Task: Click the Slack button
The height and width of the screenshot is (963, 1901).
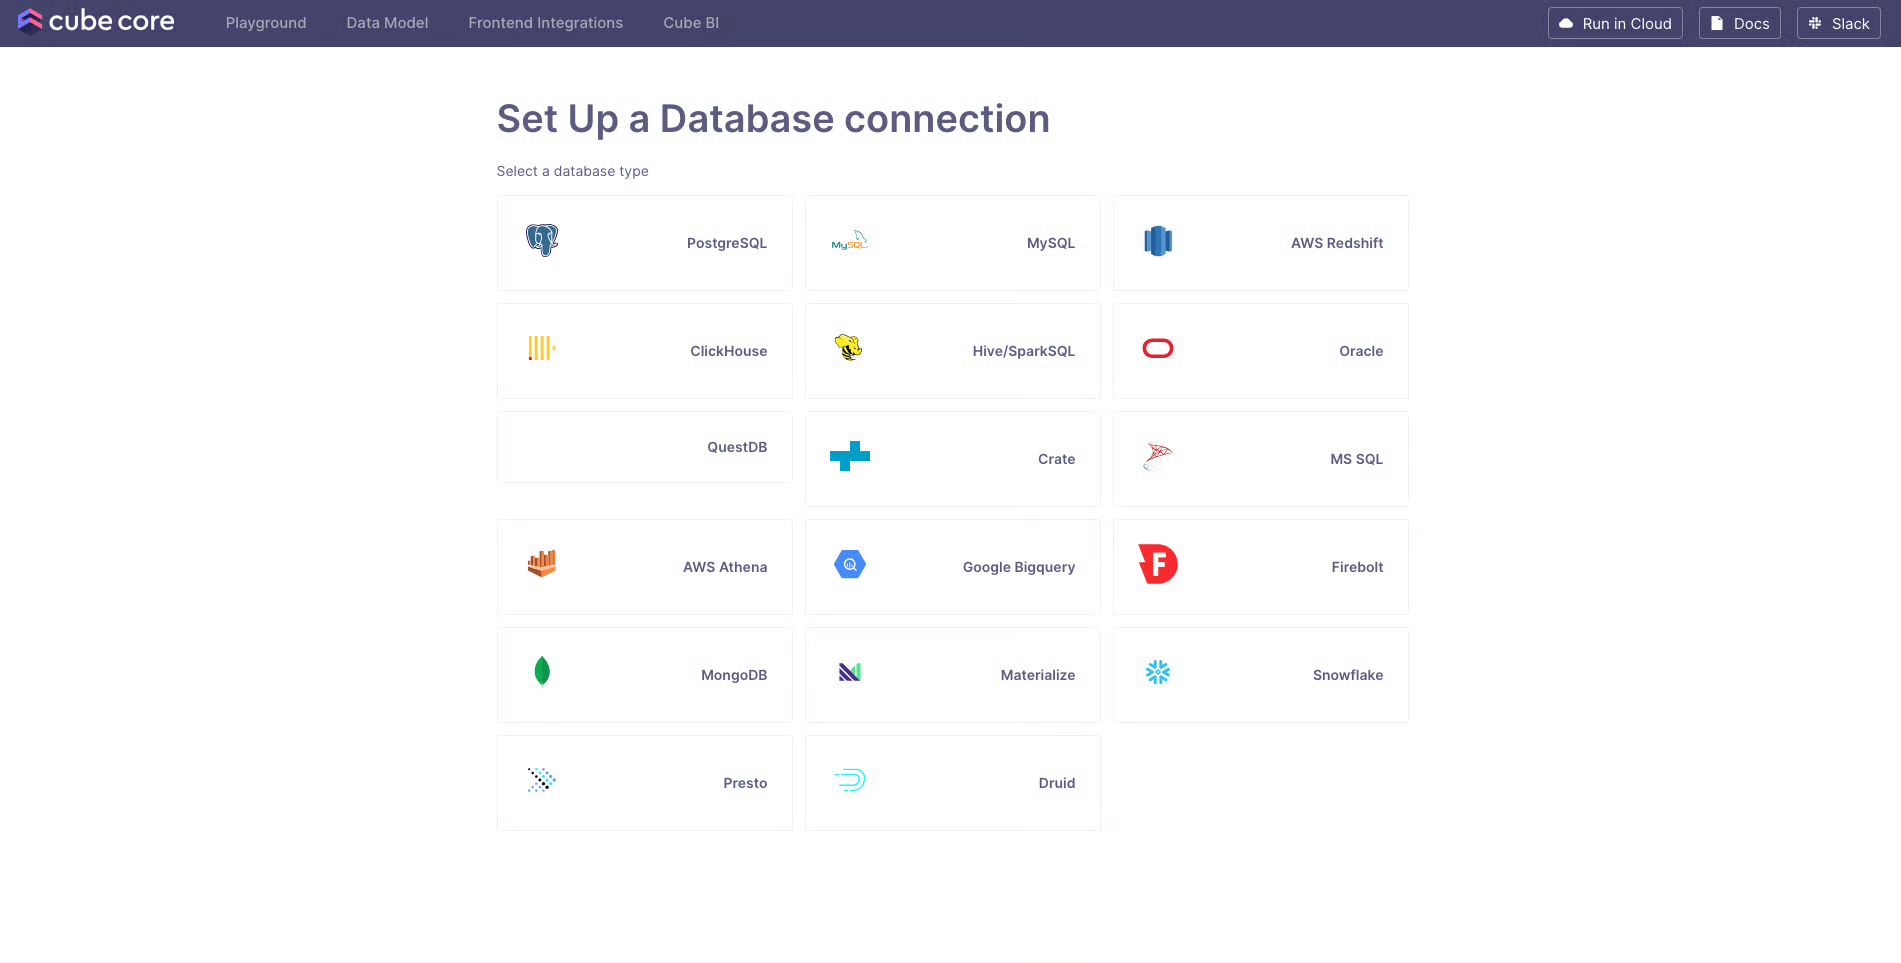Action: [x=1838, y=23]
